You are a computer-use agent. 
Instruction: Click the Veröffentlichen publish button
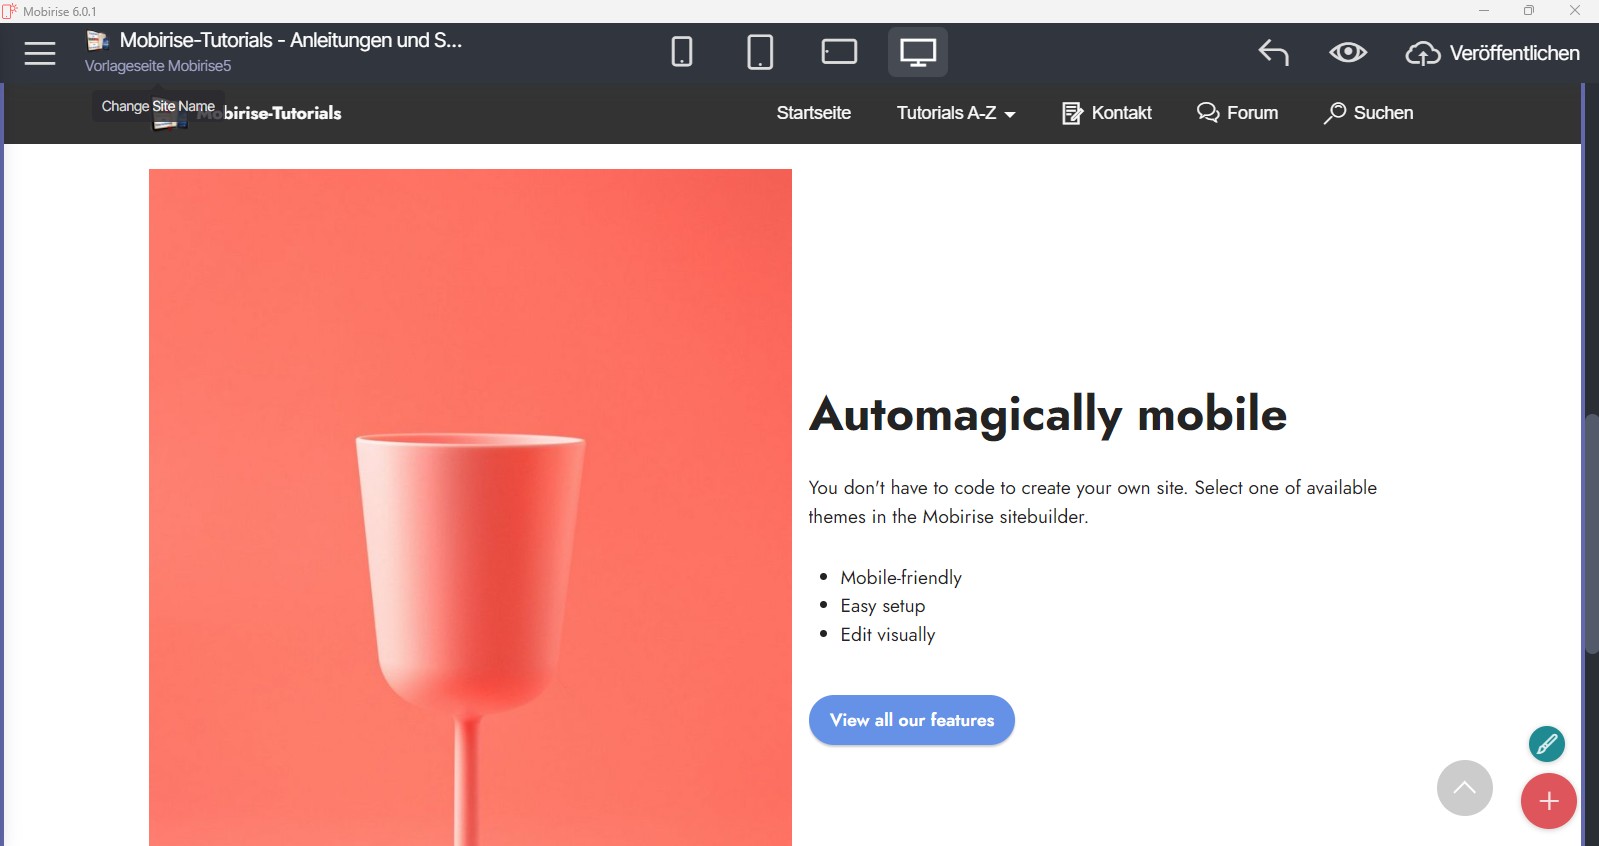pyautogui.click(x=1493, y=53)
